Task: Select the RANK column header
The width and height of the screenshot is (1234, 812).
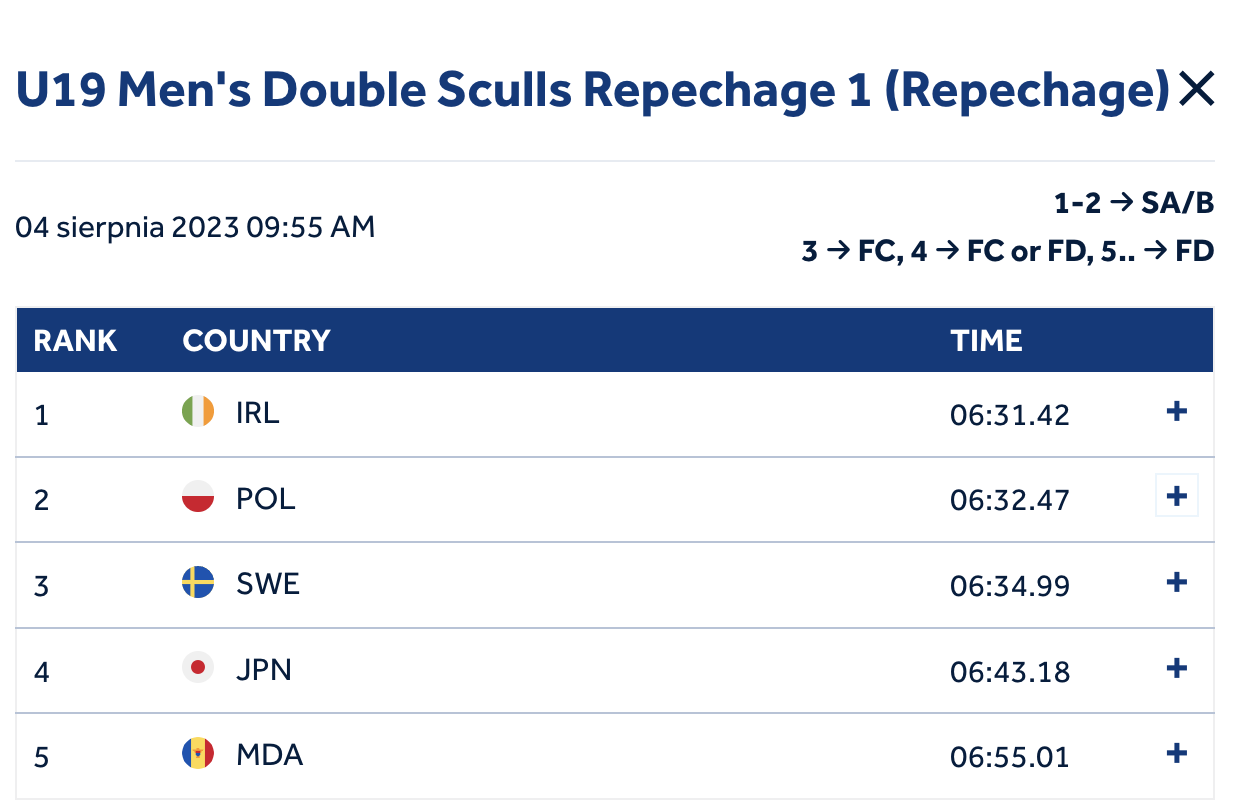Action: (x=75, y=341)
